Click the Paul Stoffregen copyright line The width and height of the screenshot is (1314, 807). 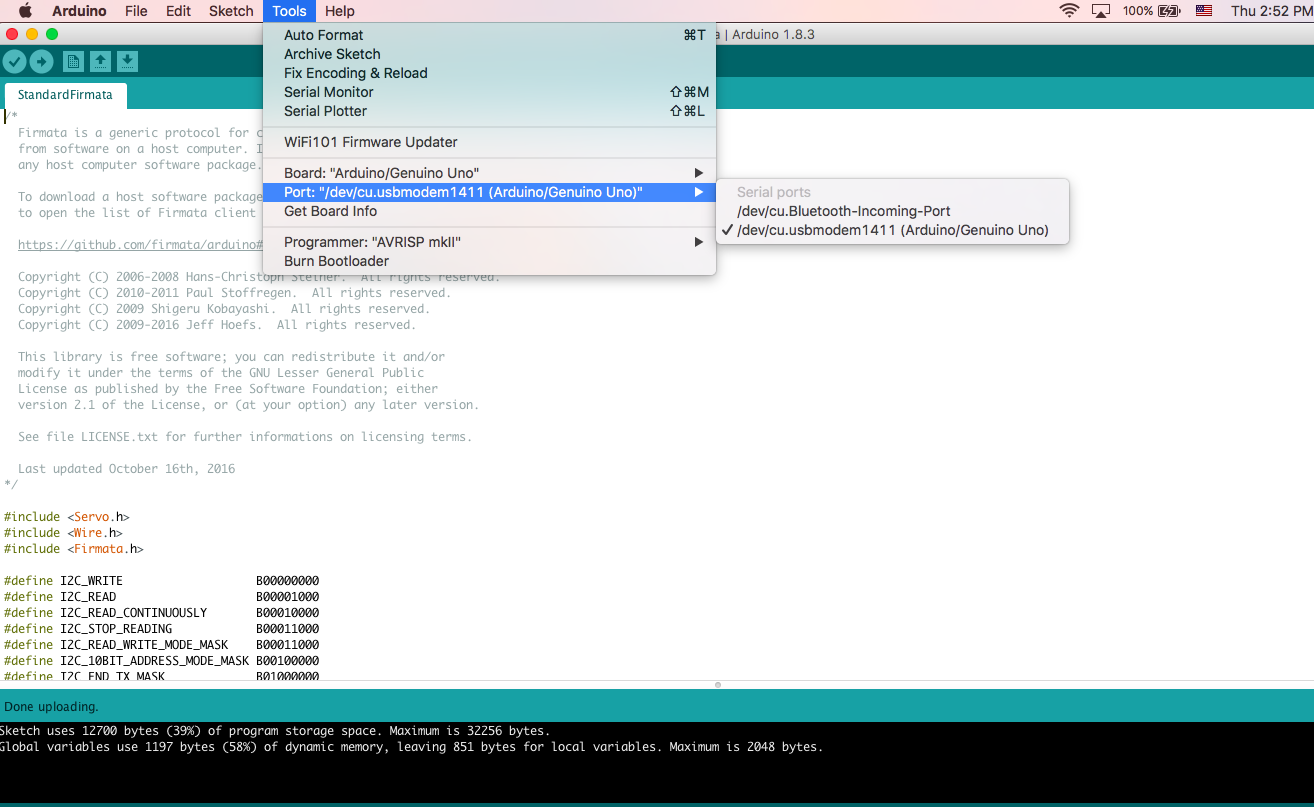click(x=234, y=293)
